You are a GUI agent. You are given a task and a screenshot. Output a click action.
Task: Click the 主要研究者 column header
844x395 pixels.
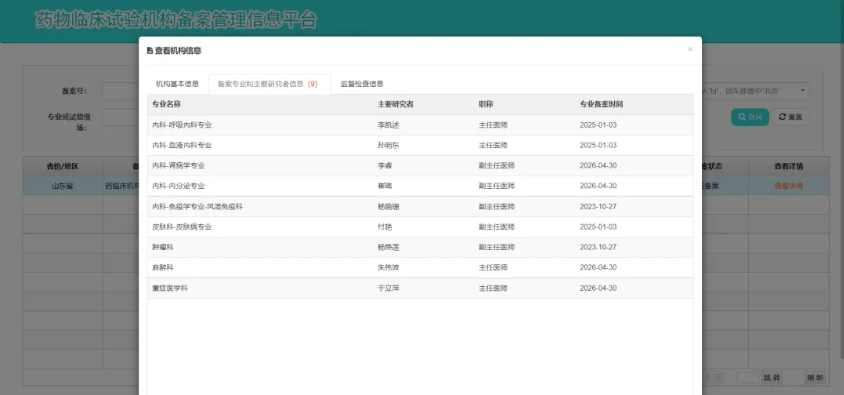[396, 104]
